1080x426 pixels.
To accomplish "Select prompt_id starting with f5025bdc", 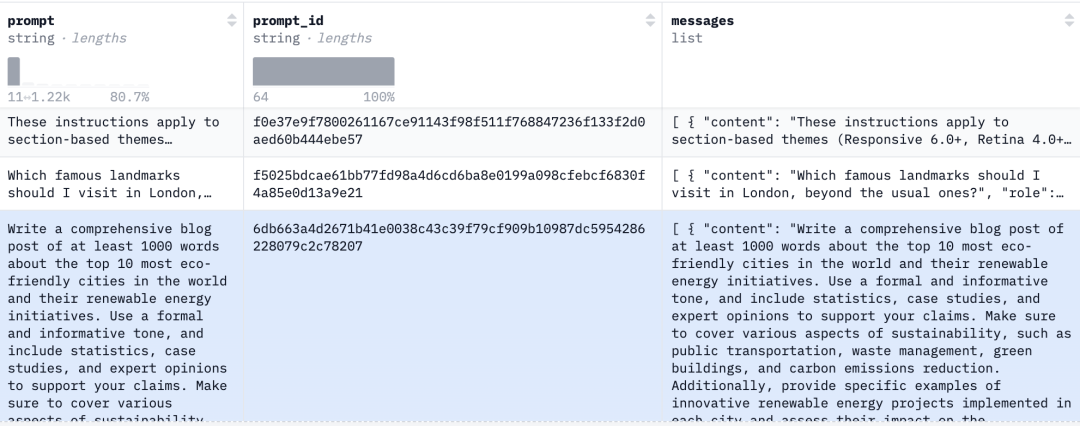I will click(449, 184).
